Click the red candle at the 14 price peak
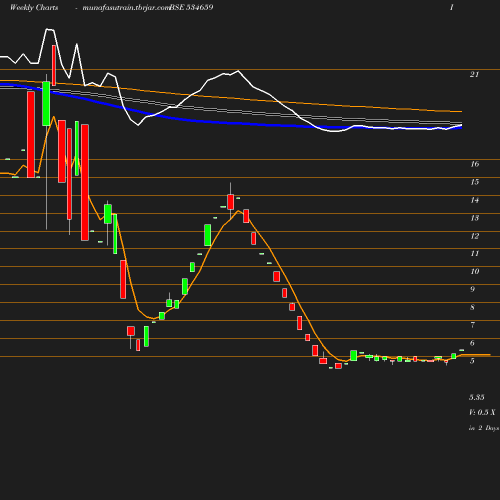 (230, 202)
